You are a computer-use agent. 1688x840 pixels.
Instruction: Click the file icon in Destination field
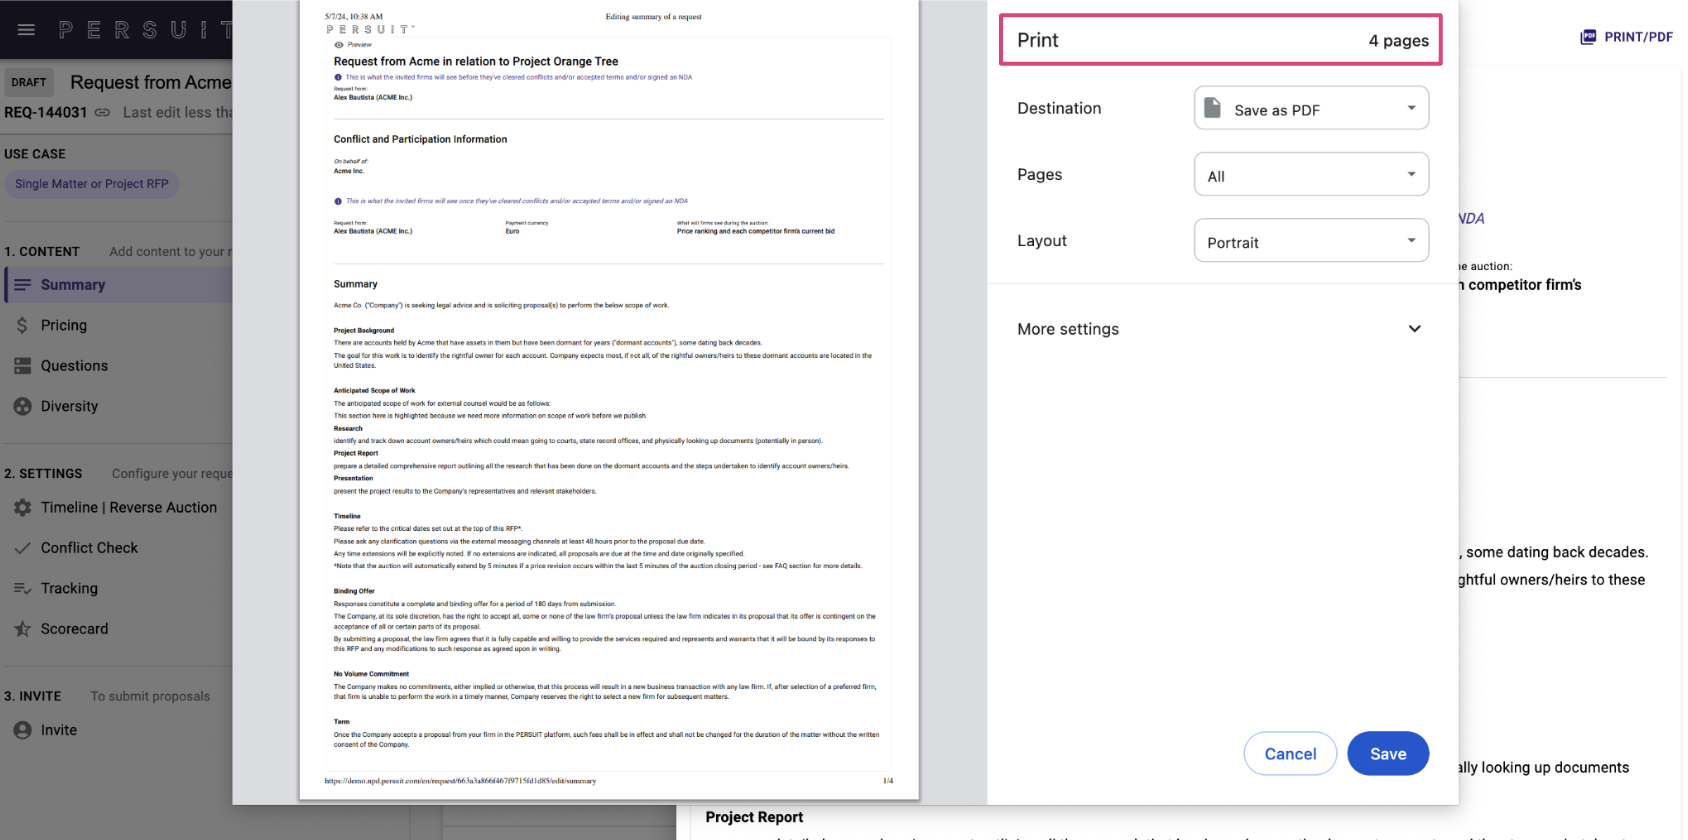tap(1212, 108)
